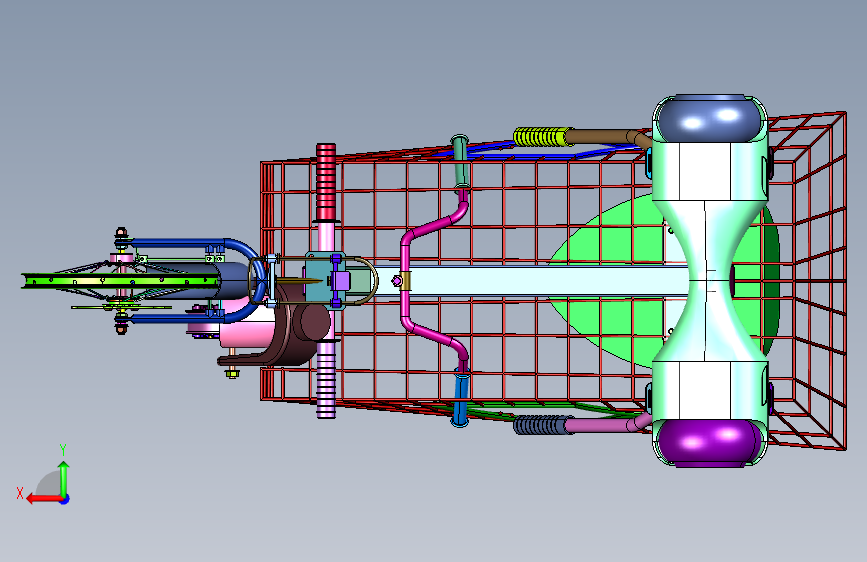
Task: Click the red X axis arrow of the triad
Action: [x=44, y=499]
